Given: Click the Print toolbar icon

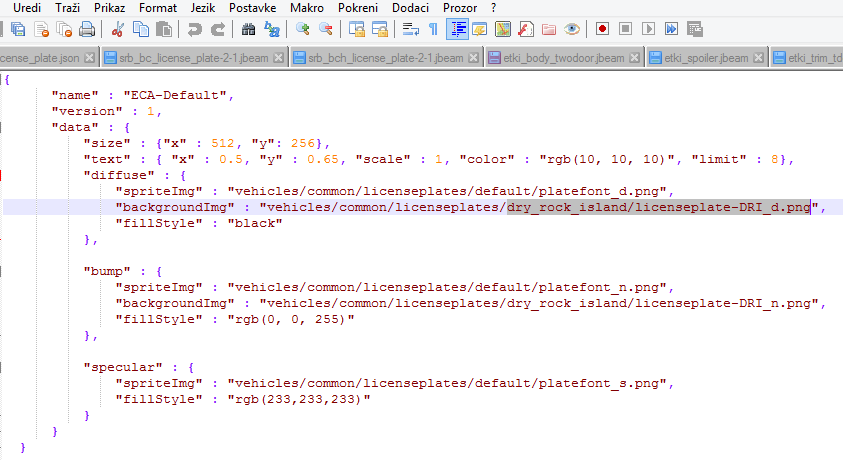Looking at the screenshot, I should [87, 29].
